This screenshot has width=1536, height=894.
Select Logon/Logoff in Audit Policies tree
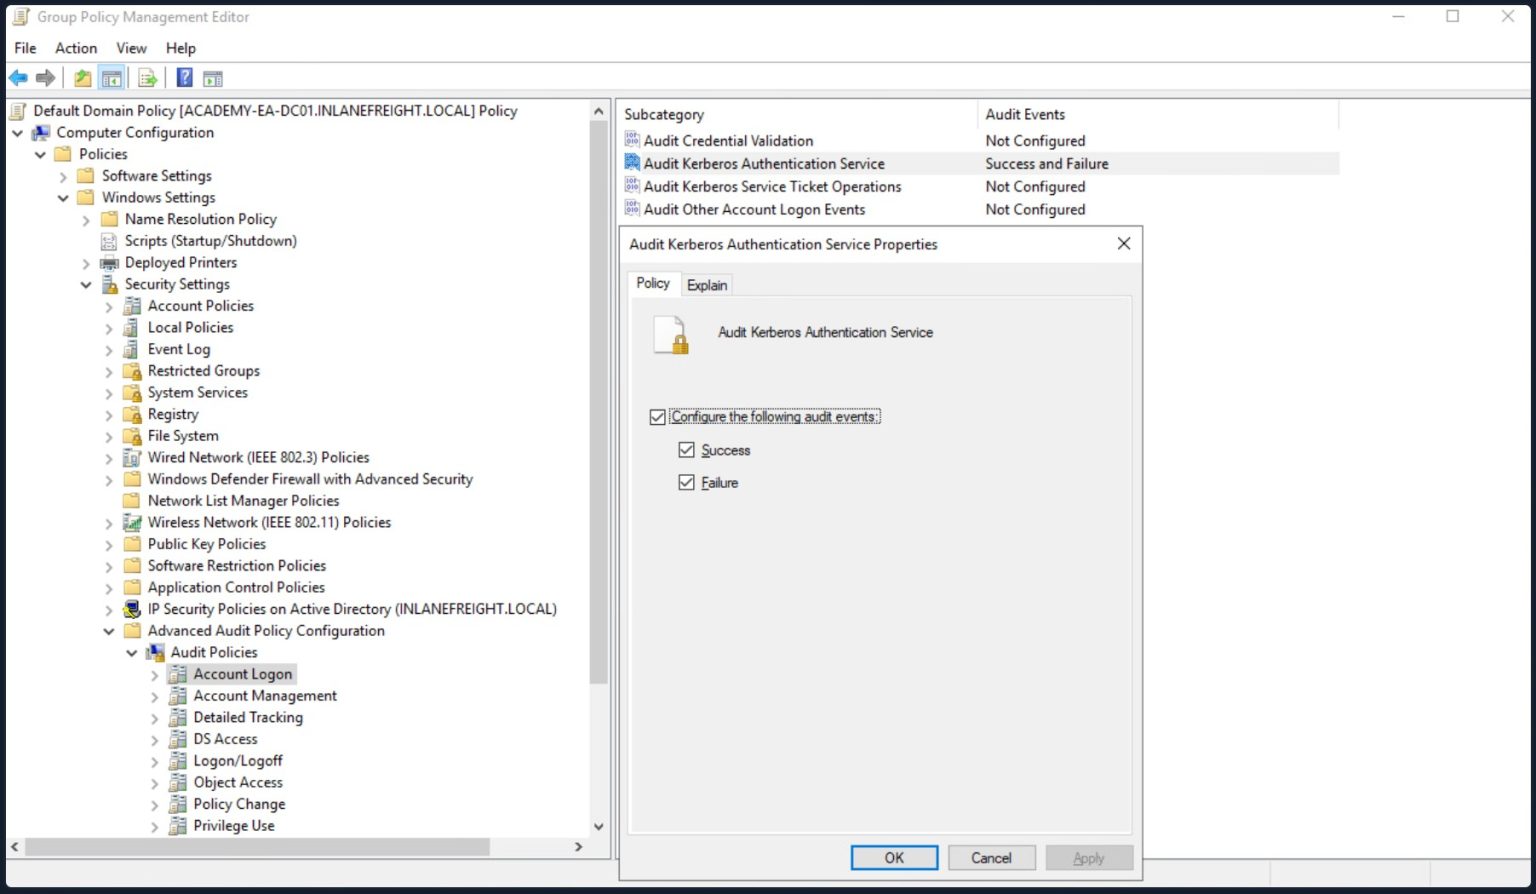(x=238, y=761)
